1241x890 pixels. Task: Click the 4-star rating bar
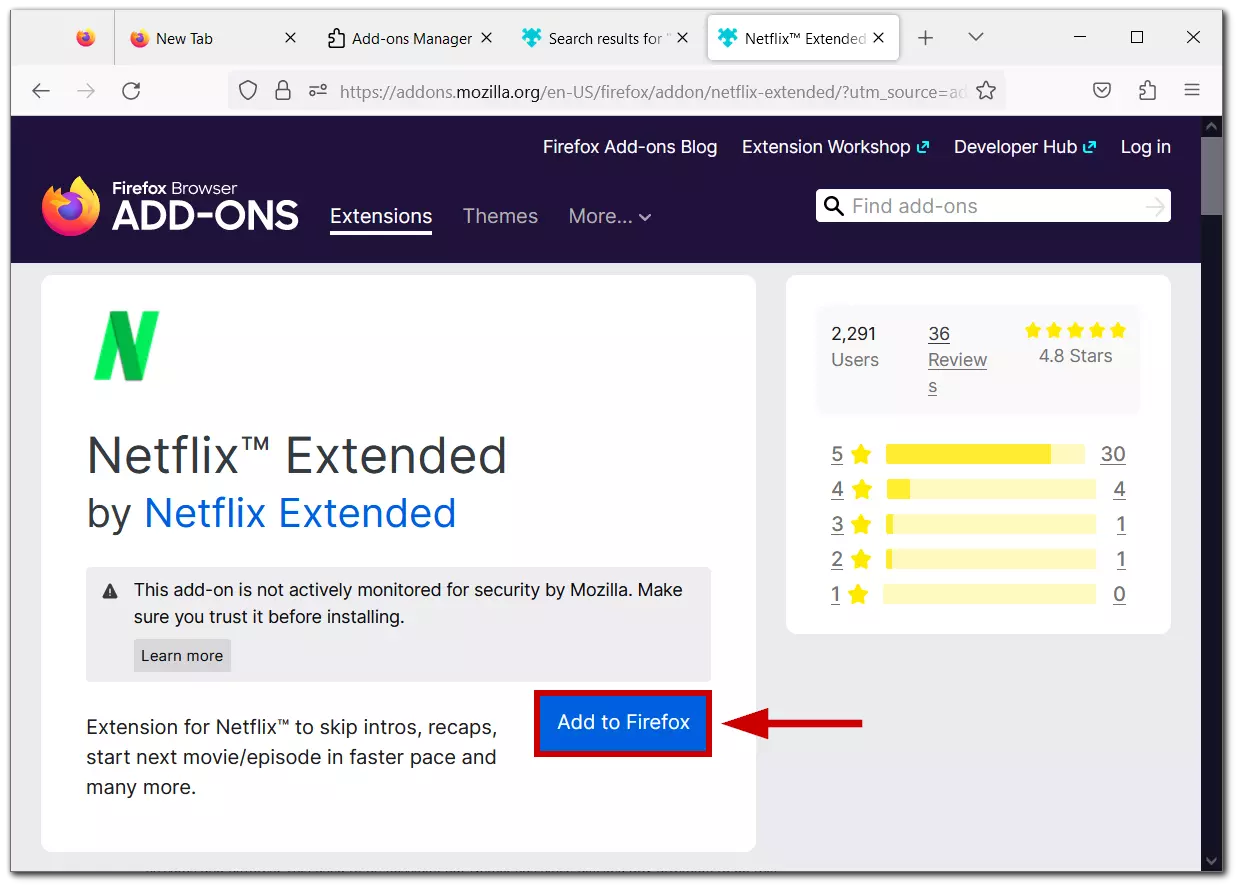tap(991, 489)
